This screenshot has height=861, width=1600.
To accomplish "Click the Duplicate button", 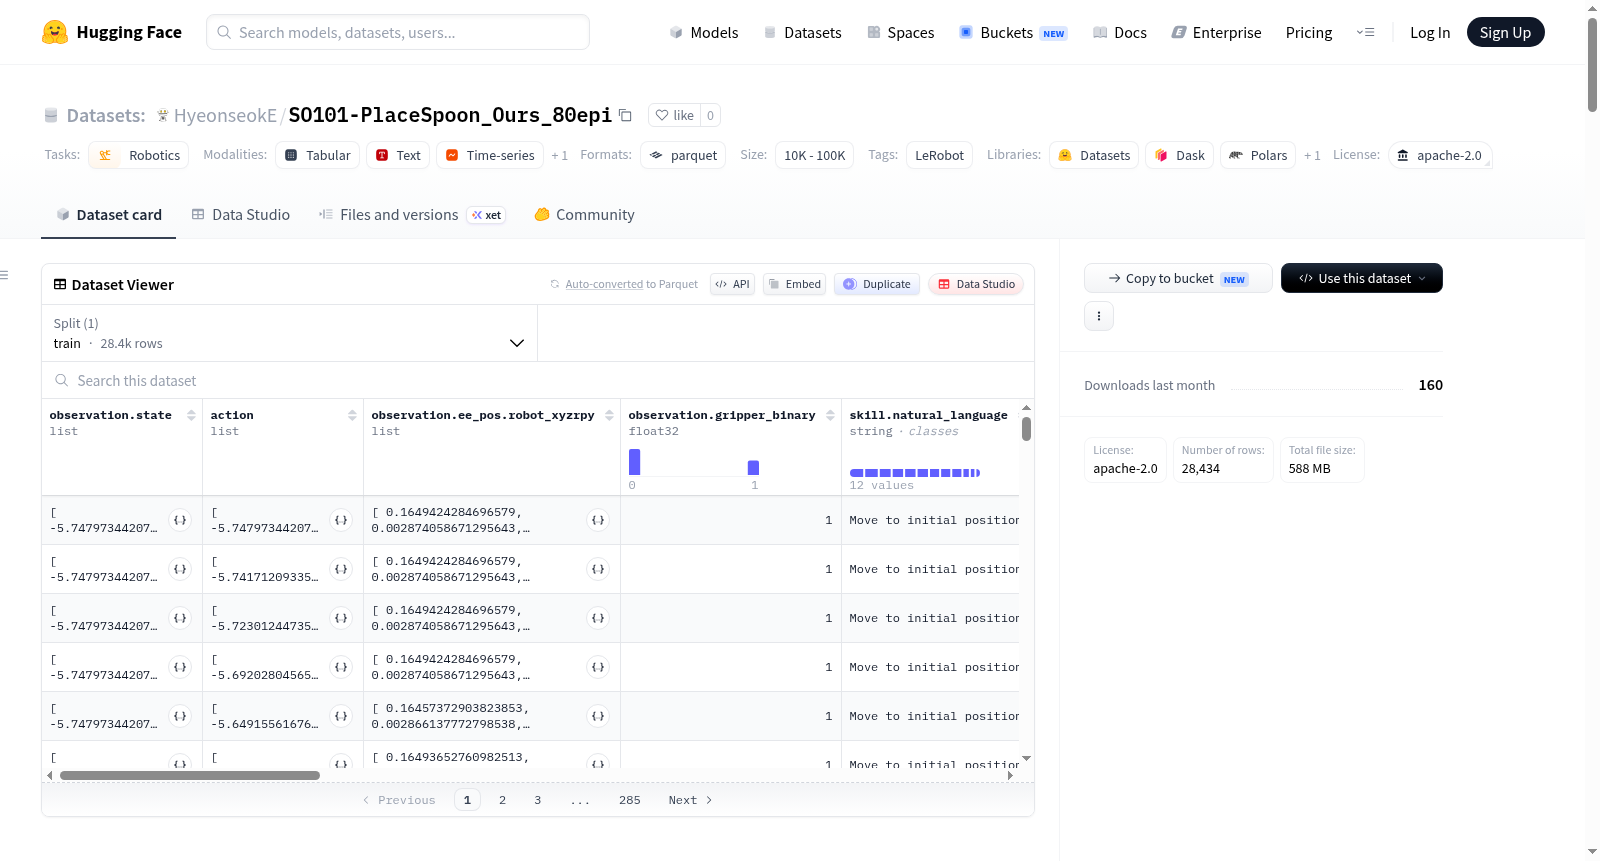I will point(877,284).
